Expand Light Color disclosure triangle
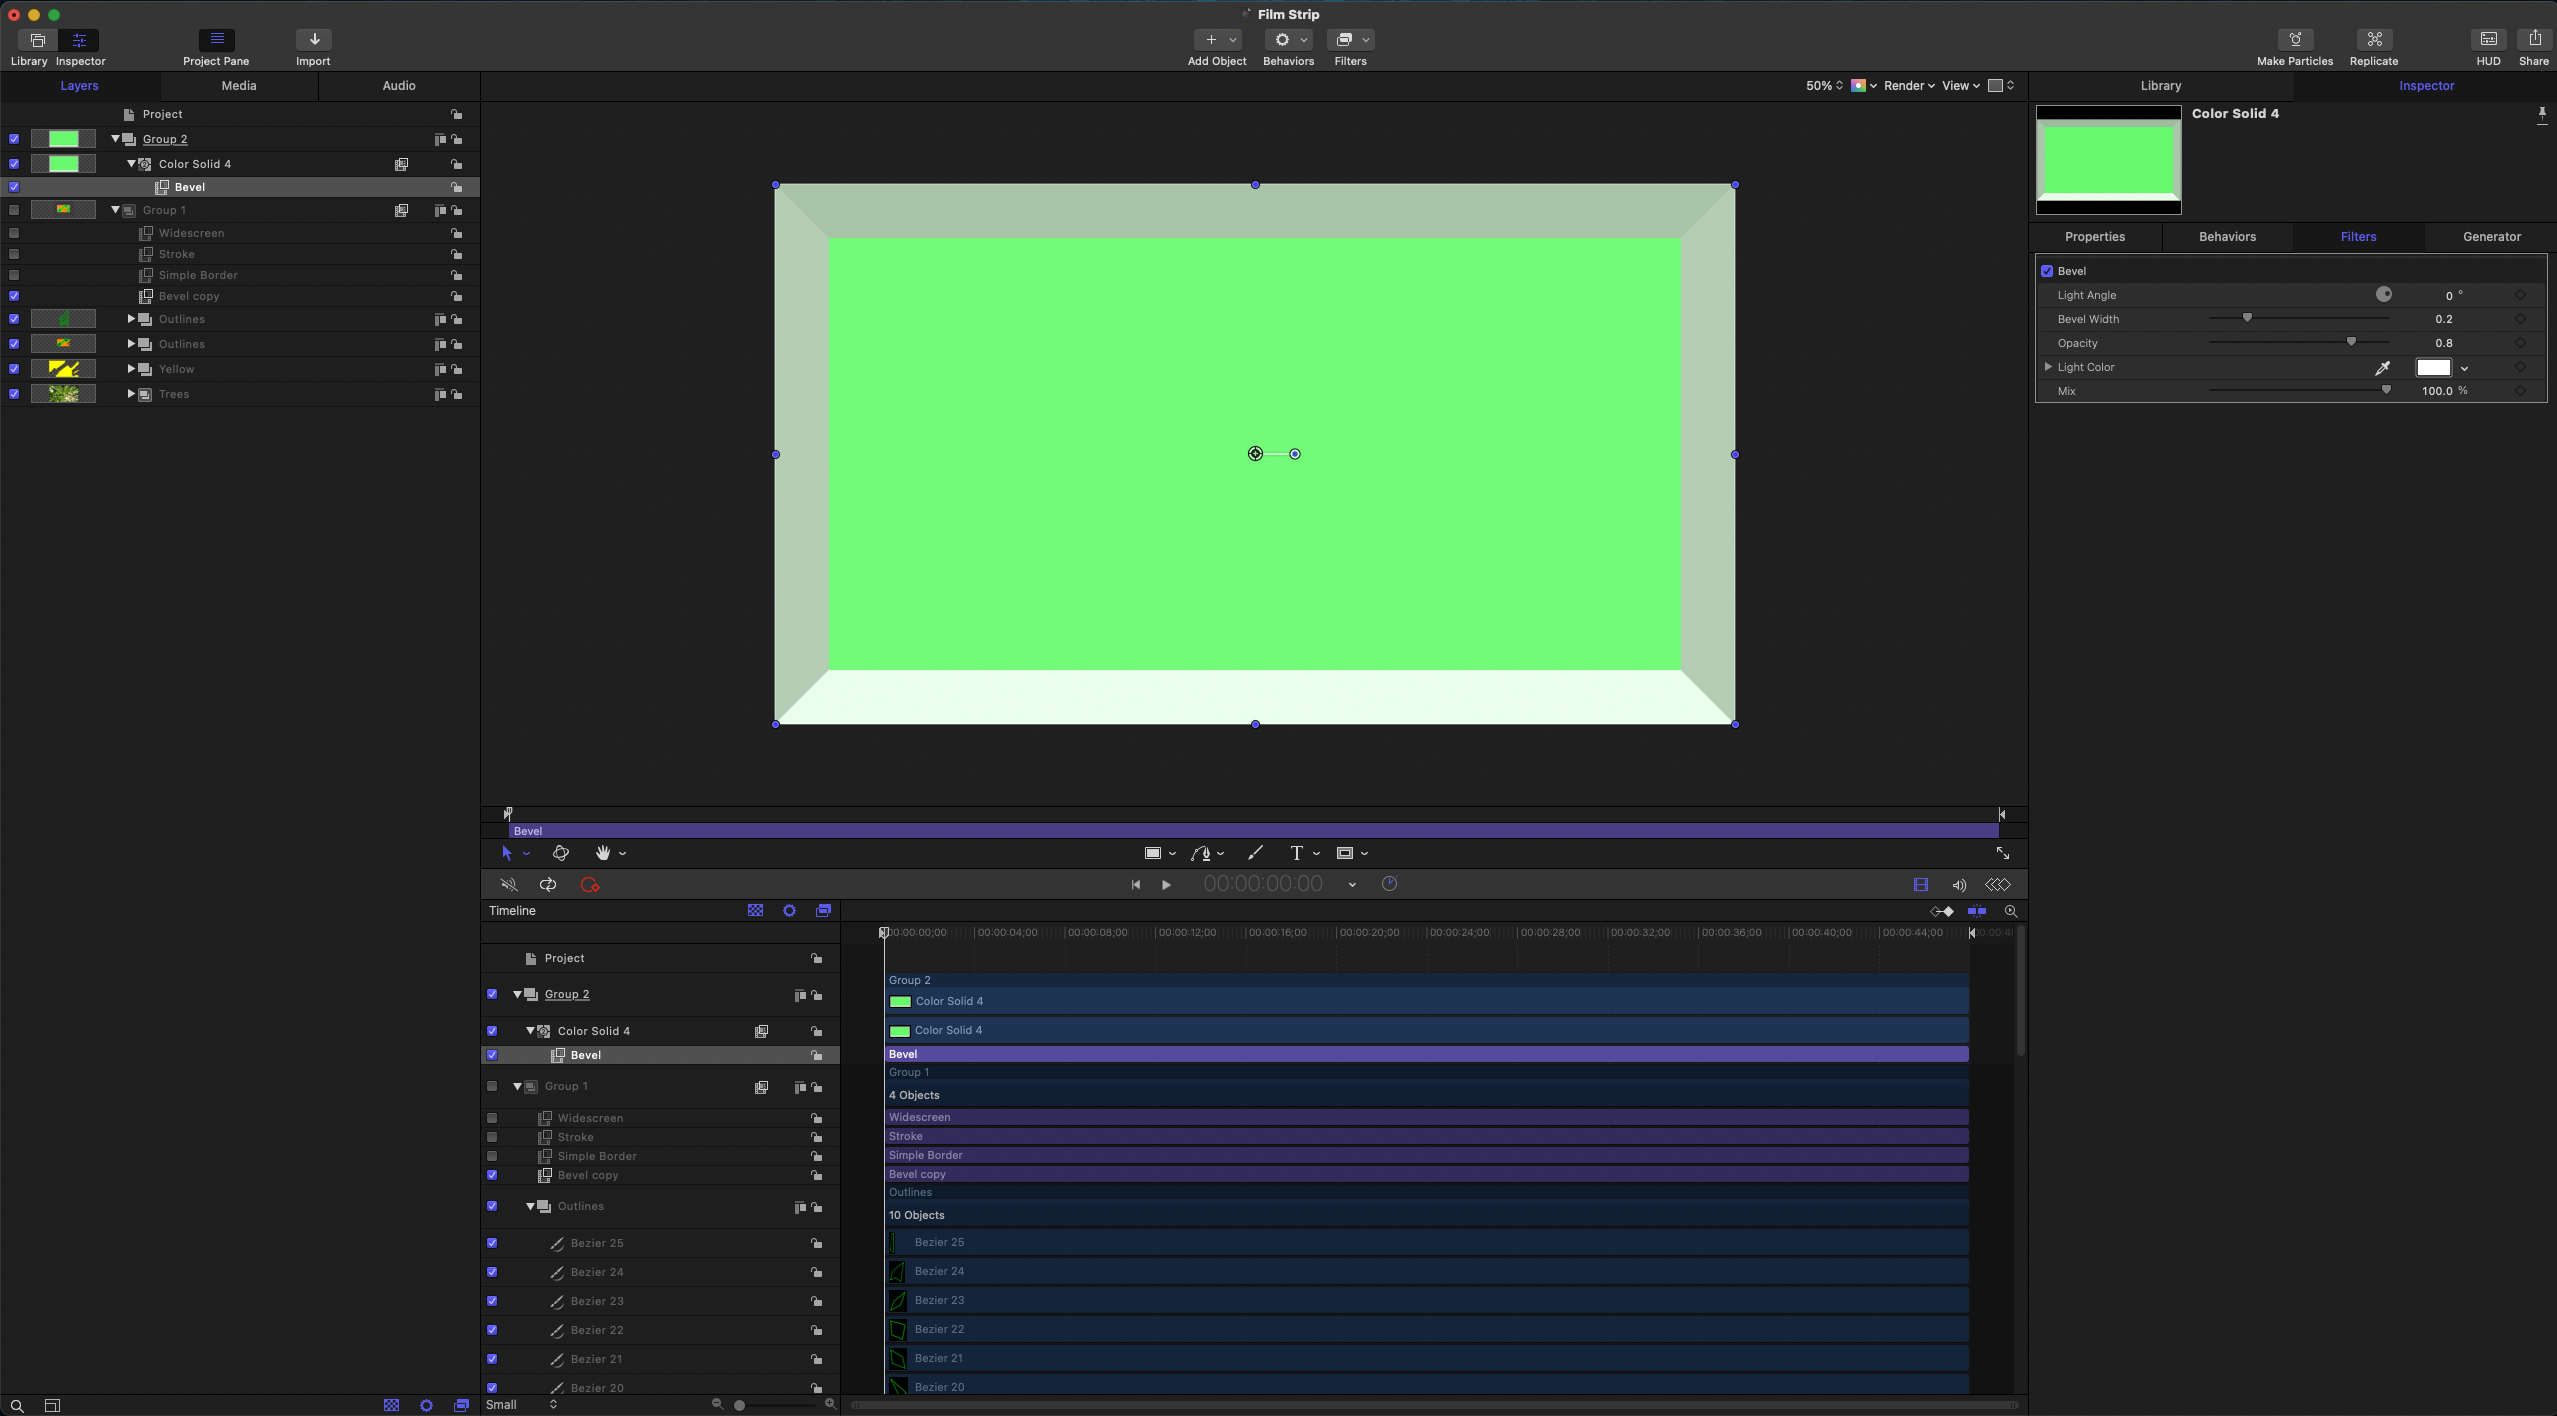2557x1416 pixels. coord(2048,367)
